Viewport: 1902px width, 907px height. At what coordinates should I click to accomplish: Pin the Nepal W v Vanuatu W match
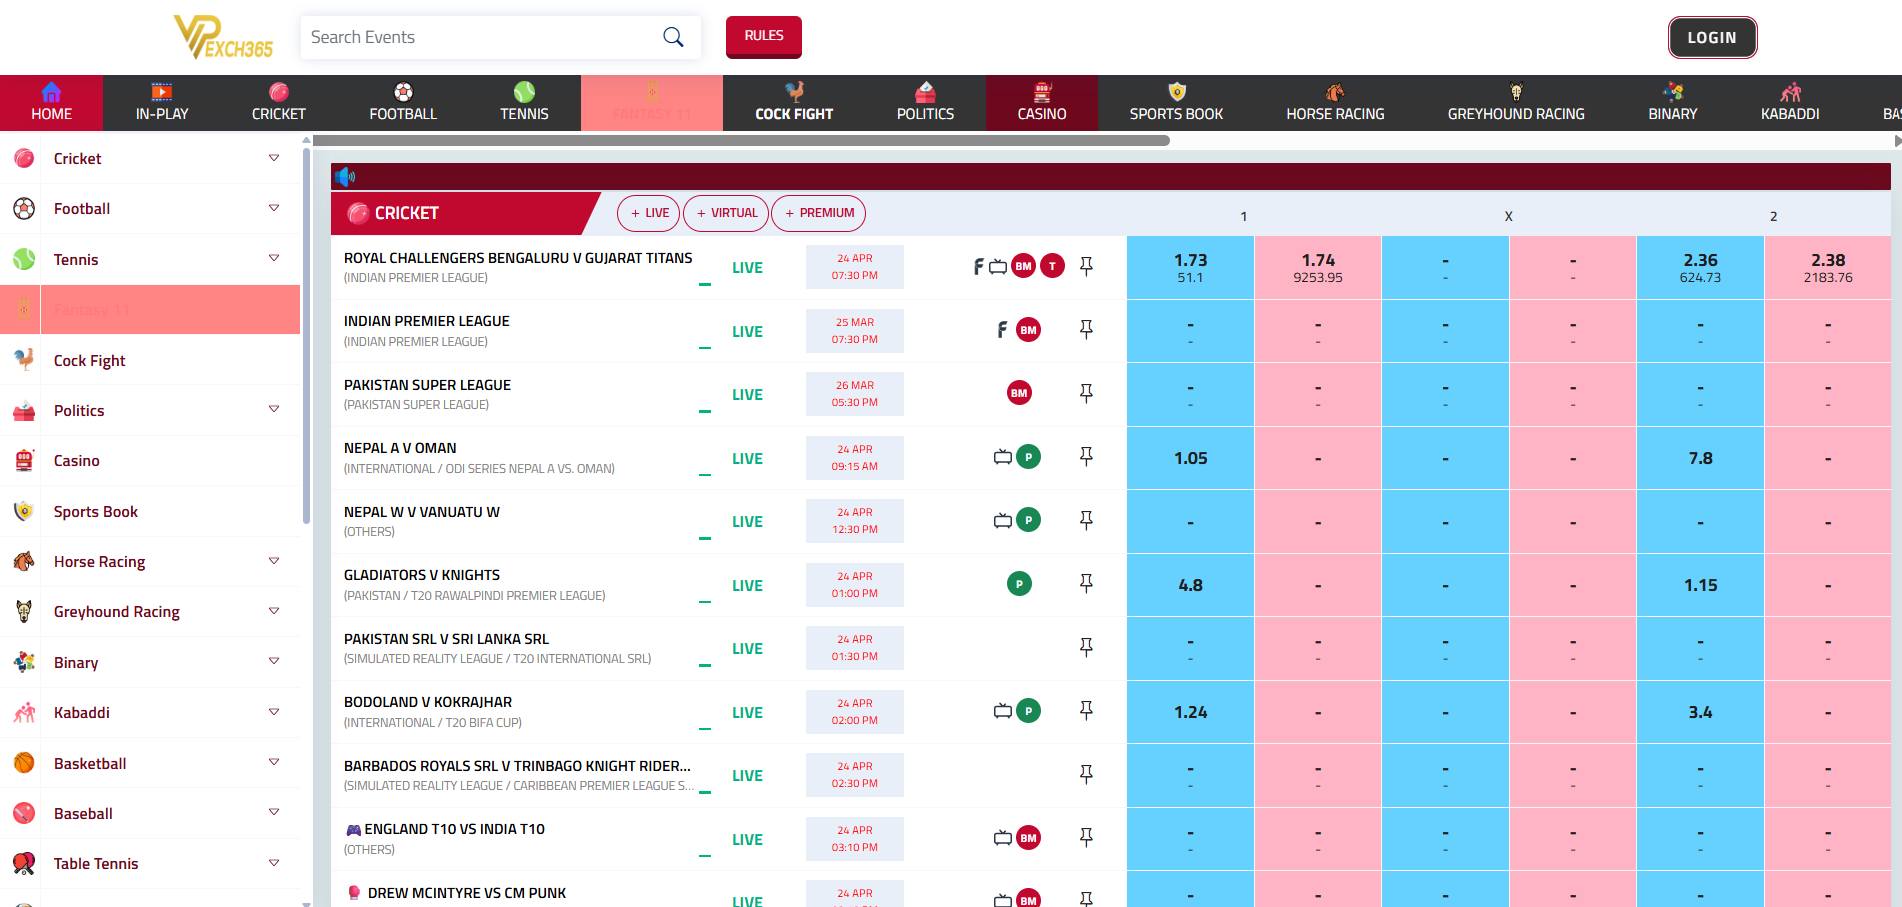1086,520
